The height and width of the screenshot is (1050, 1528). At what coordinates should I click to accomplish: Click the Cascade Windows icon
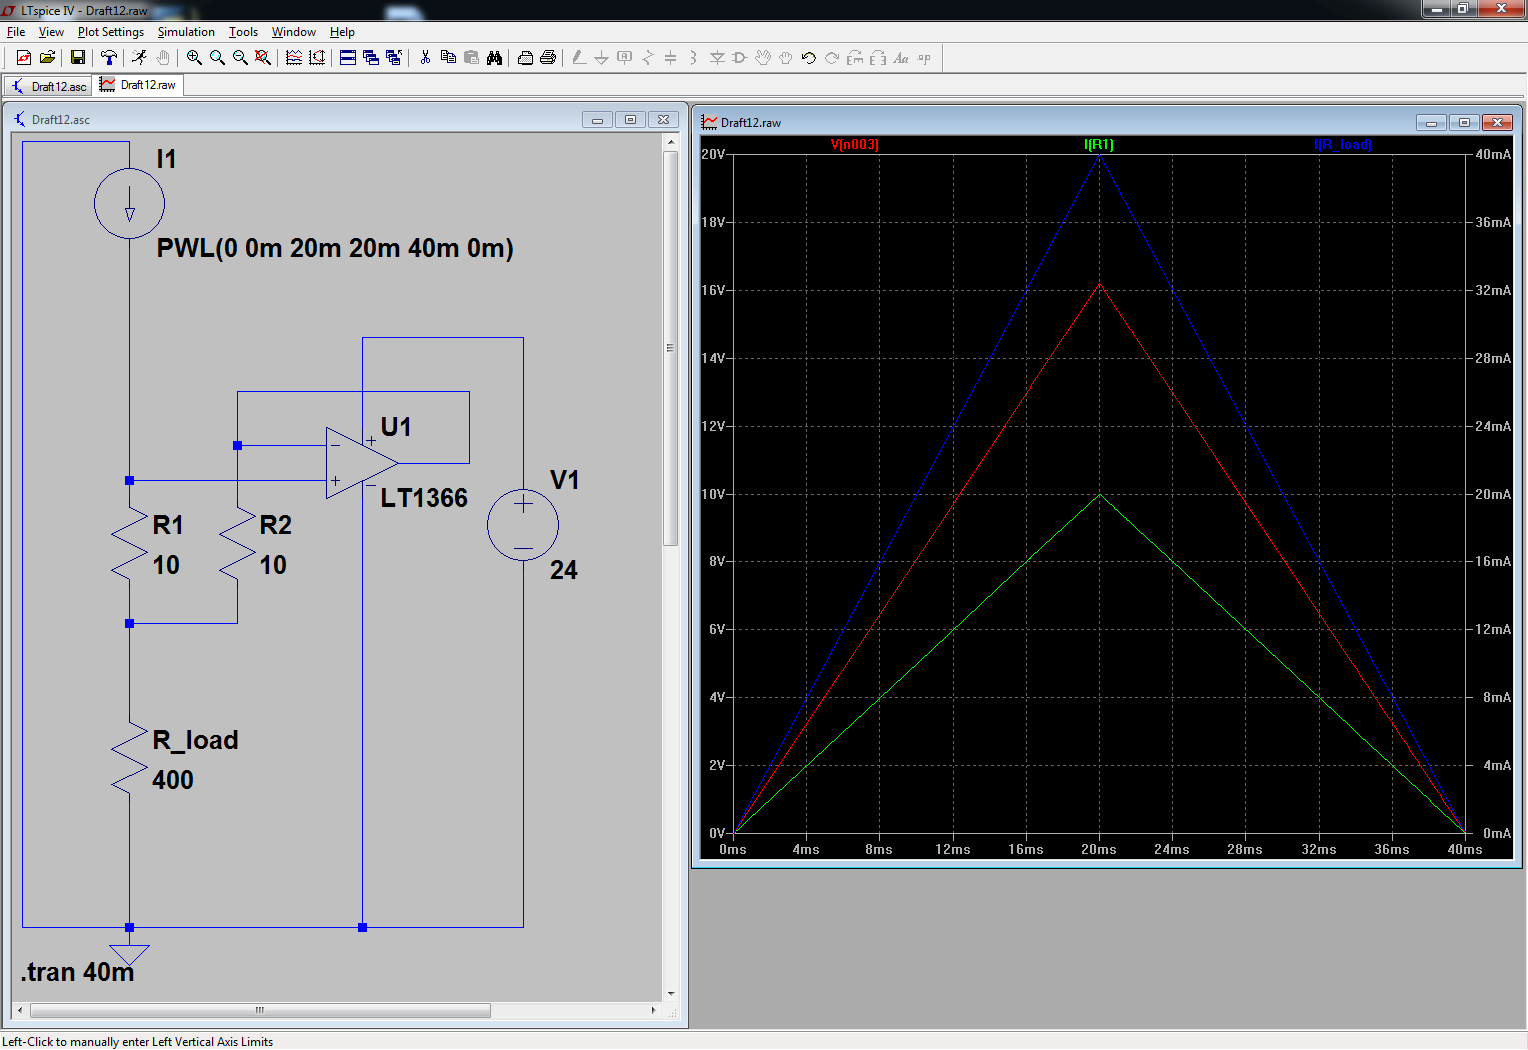point(371,58)
